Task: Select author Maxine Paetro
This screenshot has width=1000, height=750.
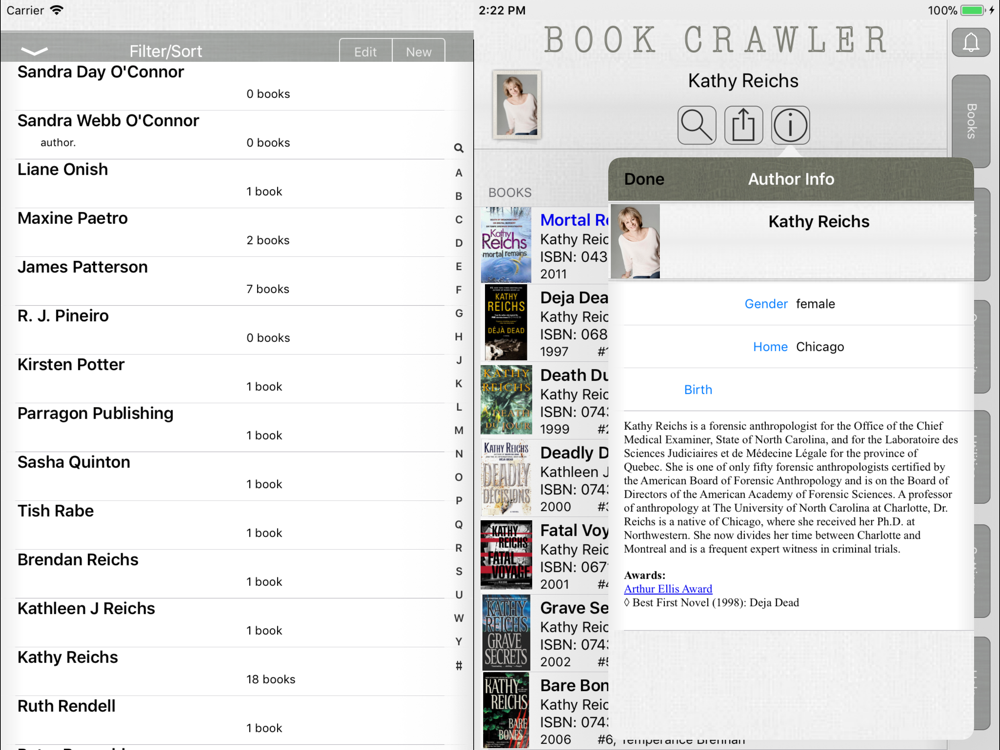Action: click(x=230, y=233)
